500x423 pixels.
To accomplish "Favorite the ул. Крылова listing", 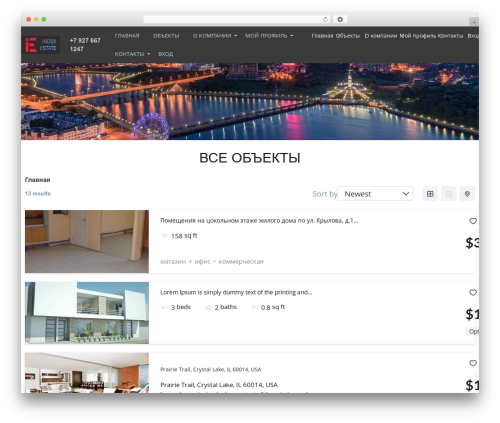I will (x=473, y=221).
